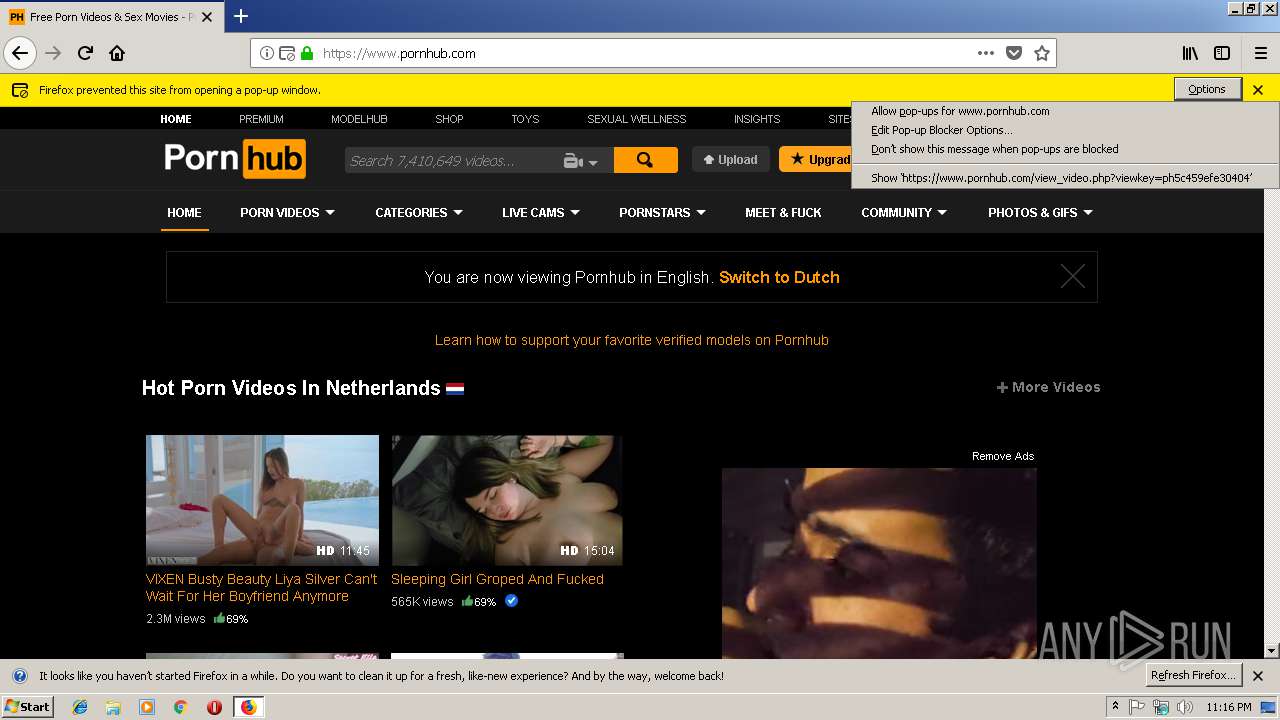Image resolution: width=1280 pixels, height=720 pixels.
Task: Save page to Pocket icon
Action: click(x=1014, y=53)
